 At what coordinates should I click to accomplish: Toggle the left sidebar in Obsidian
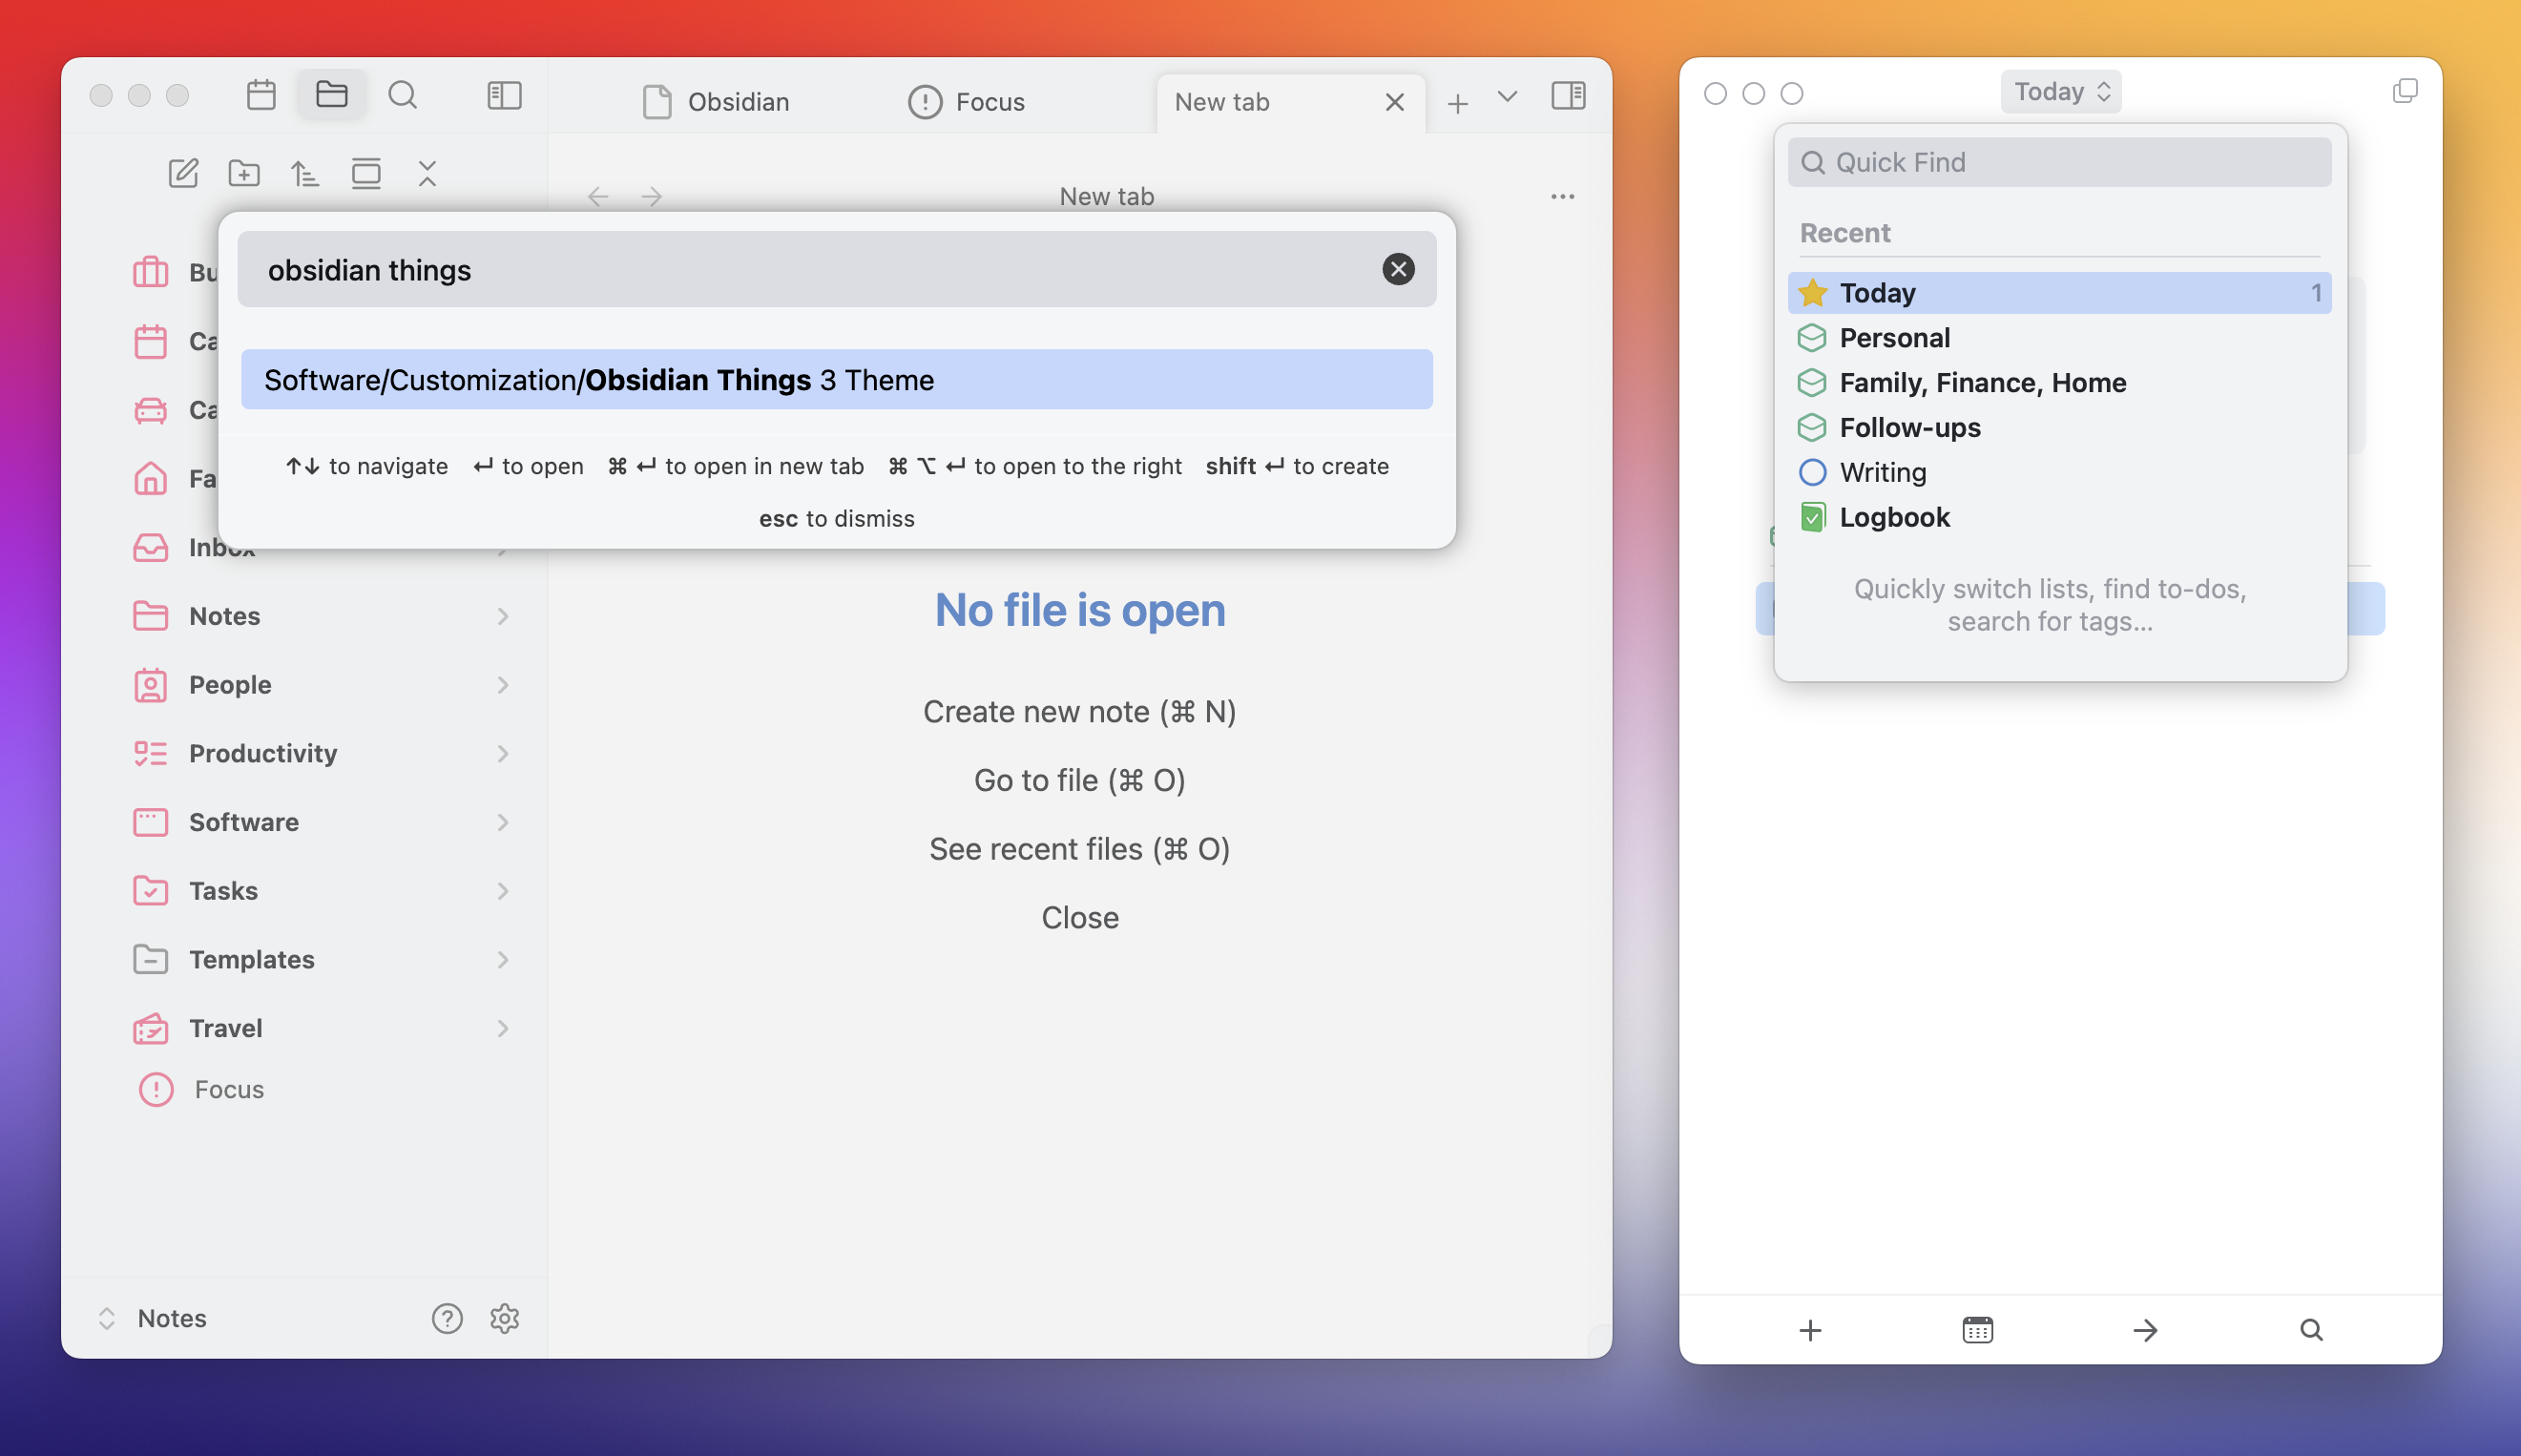click(504, 95)
